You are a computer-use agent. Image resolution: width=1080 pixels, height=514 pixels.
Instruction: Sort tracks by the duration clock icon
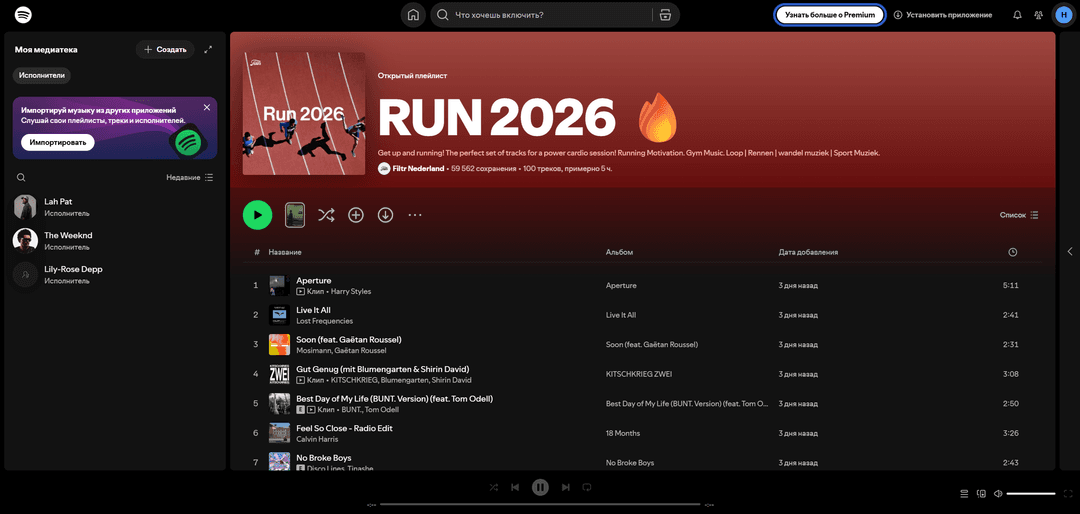click(1012, 252)
